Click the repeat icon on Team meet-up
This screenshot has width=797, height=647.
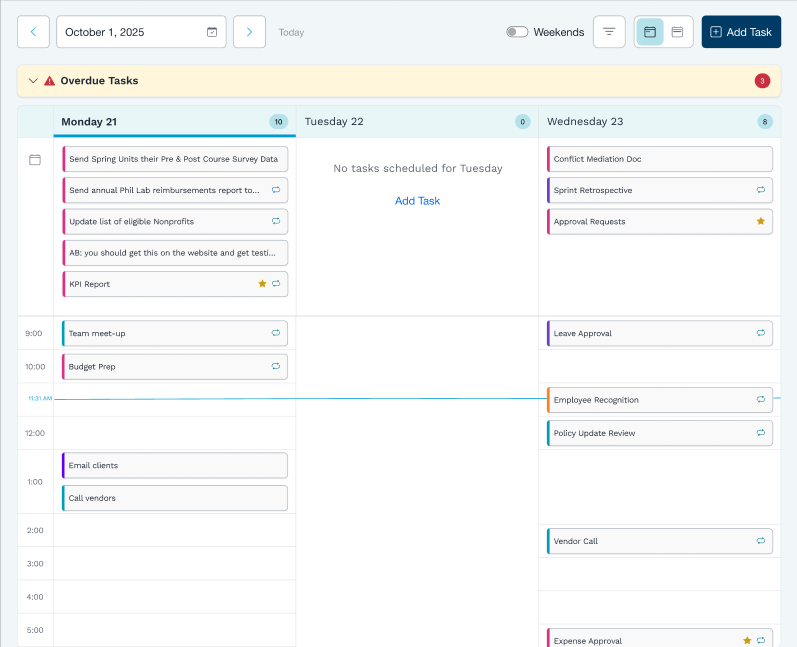click(x=276, y=333)
